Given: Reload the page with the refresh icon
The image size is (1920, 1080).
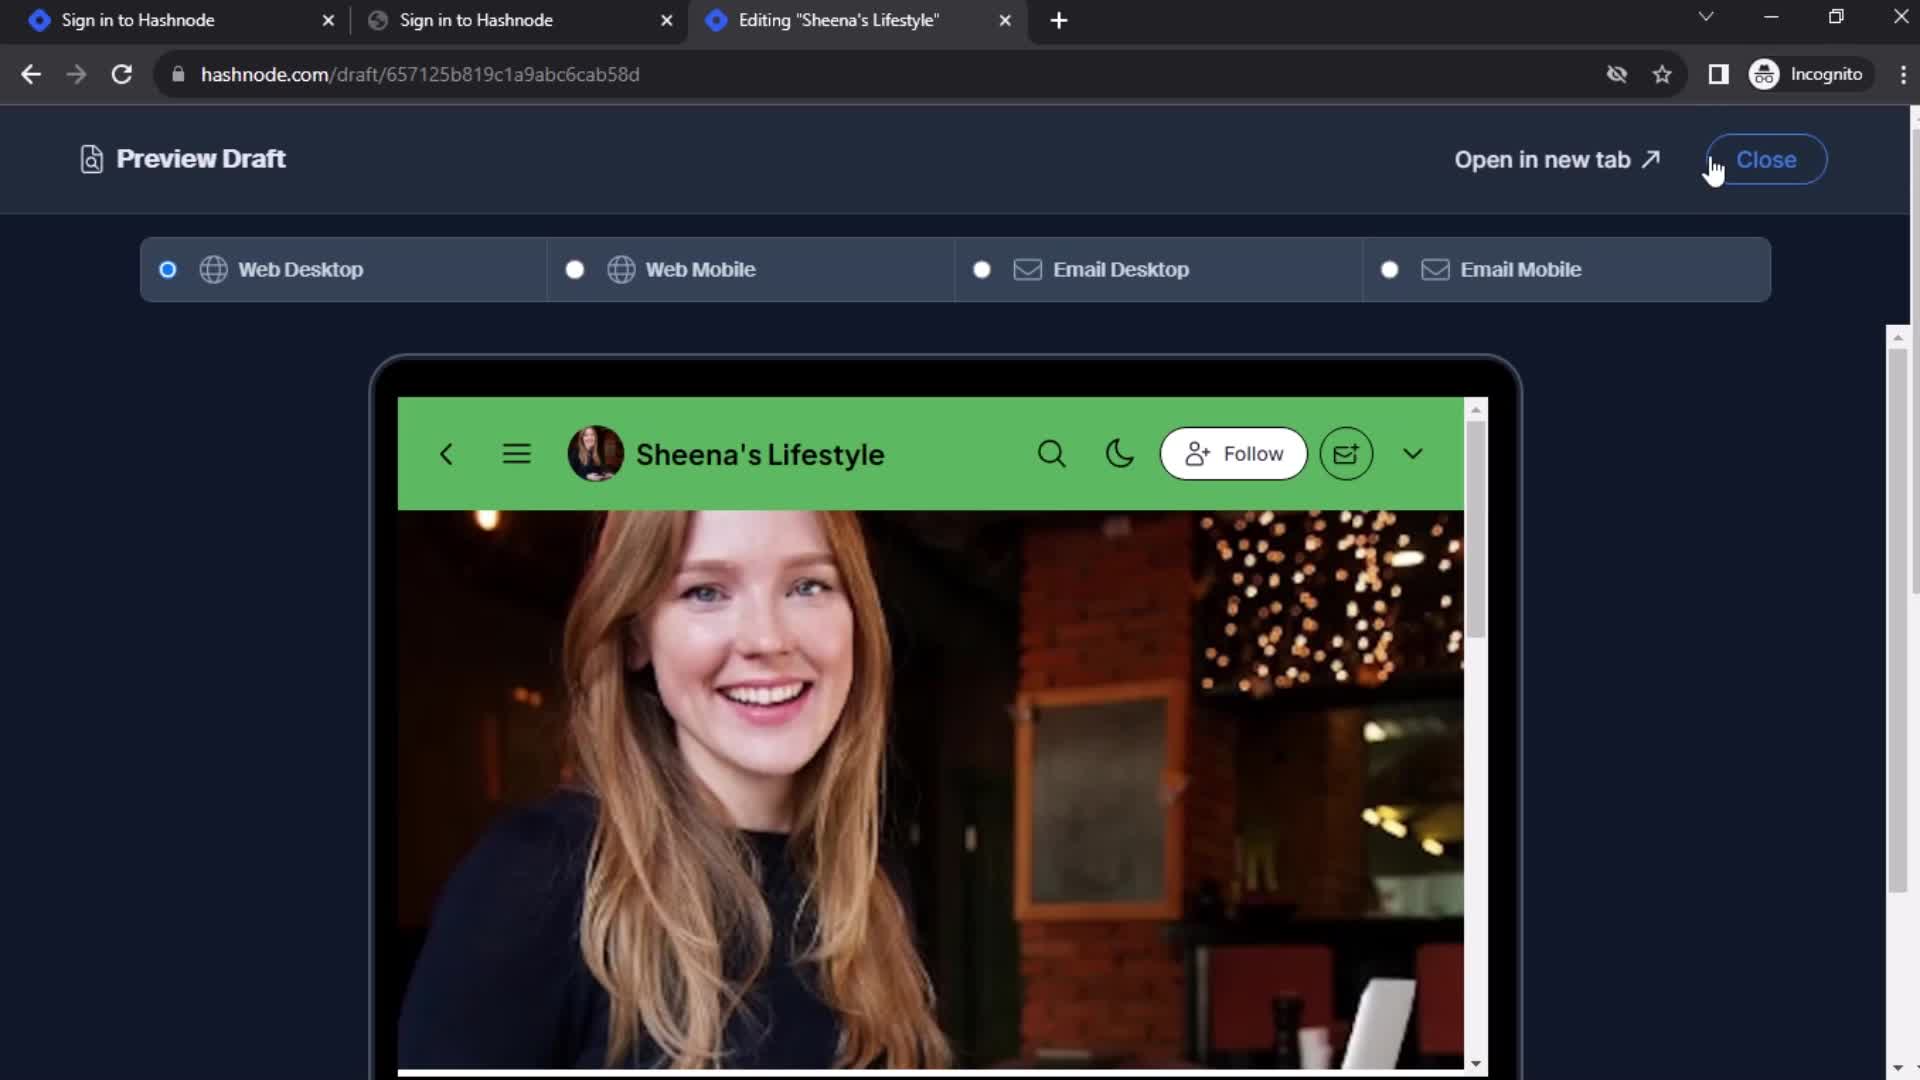Looking at the screenshot, I should [x=121, y=74].
